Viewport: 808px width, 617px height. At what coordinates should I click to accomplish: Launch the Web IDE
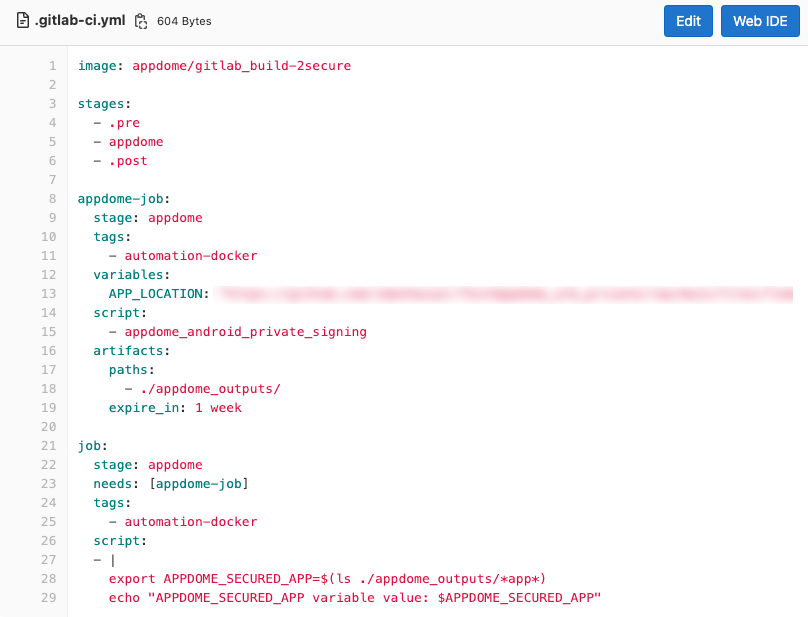[760, 20]
